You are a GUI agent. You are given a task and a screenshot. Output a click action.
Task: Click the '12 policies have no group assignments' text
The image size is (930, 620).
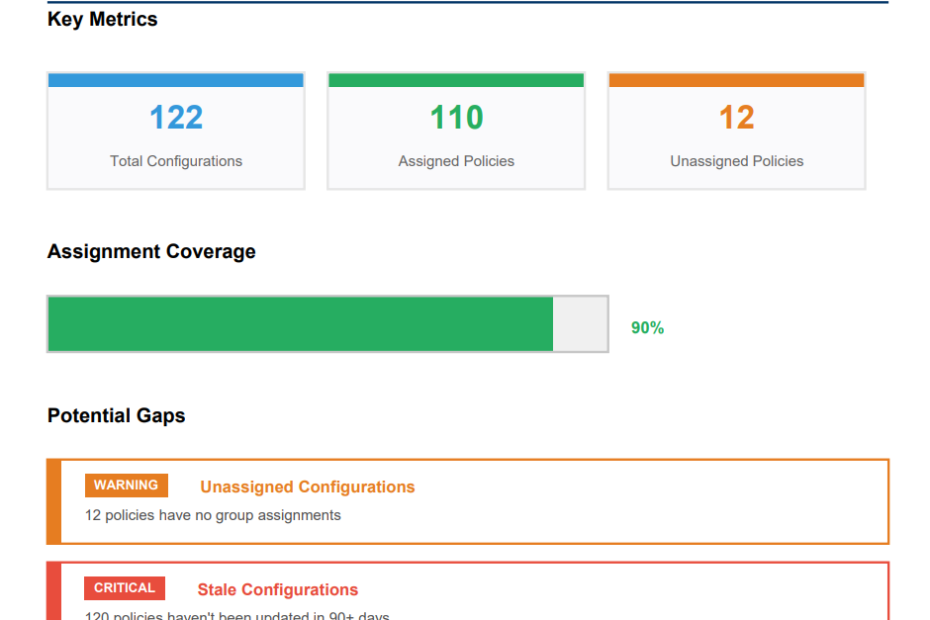213,515
